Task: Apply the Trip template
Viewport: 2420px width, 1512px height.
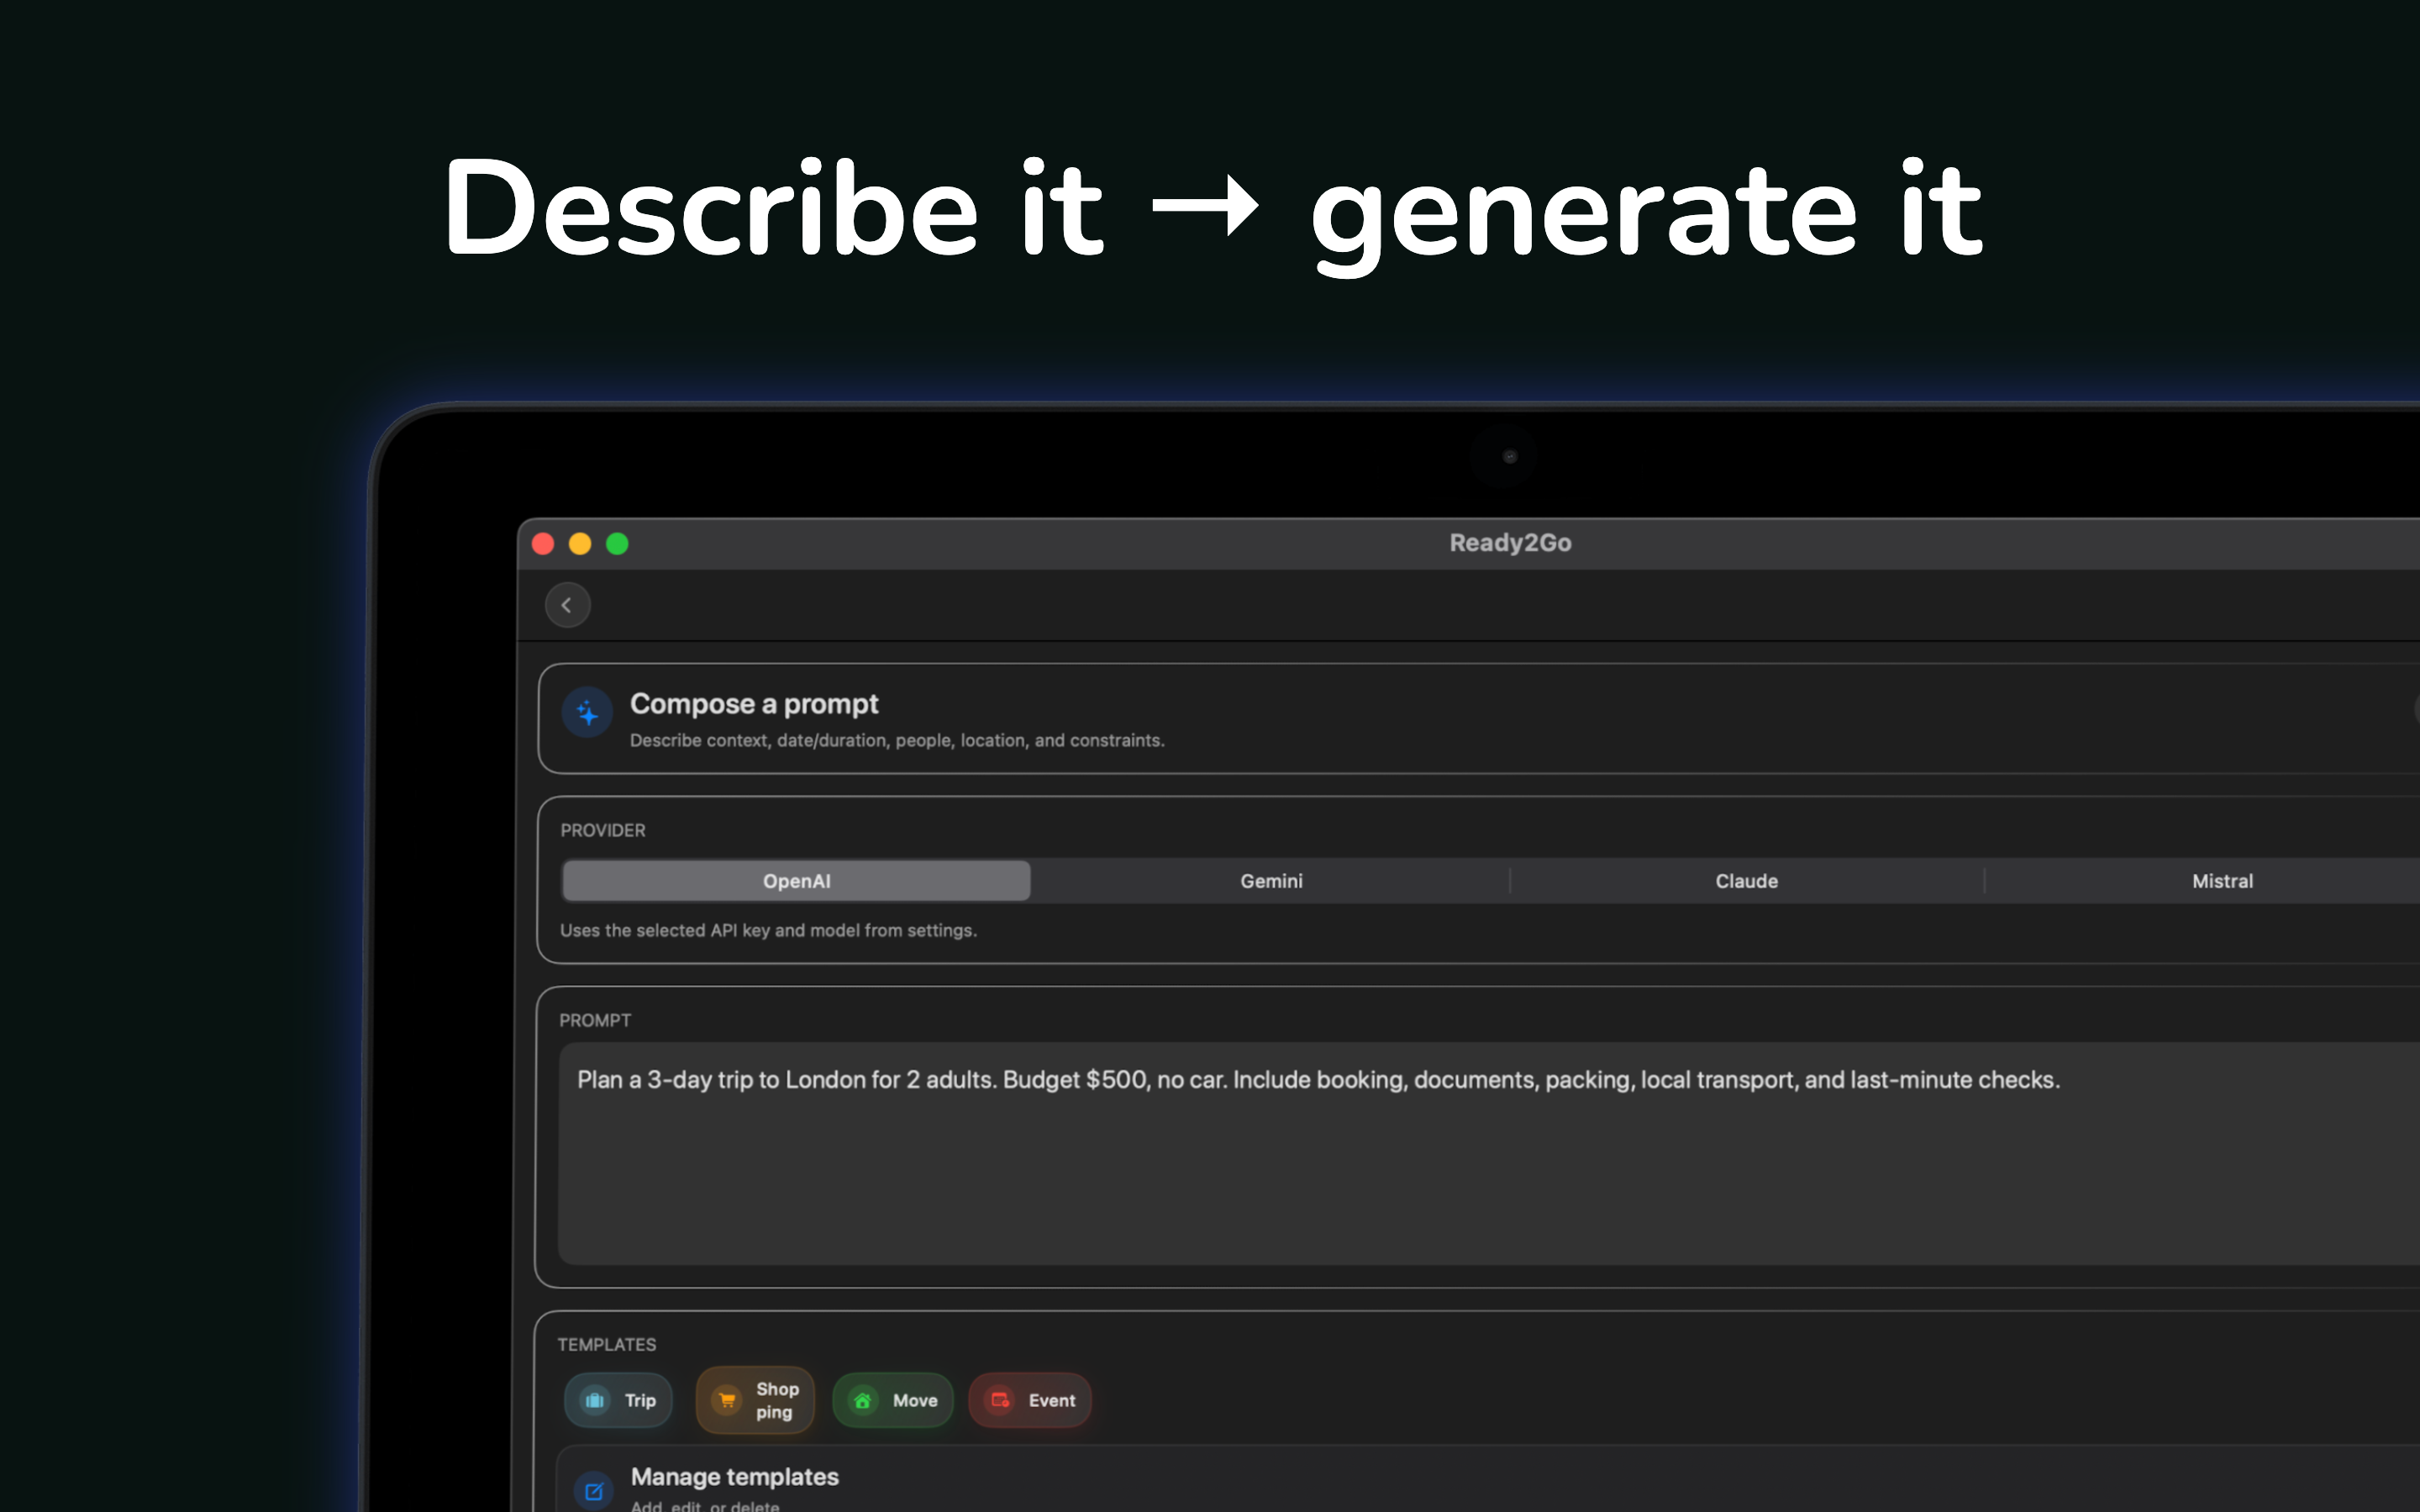Action: [x=618, y=1400]
